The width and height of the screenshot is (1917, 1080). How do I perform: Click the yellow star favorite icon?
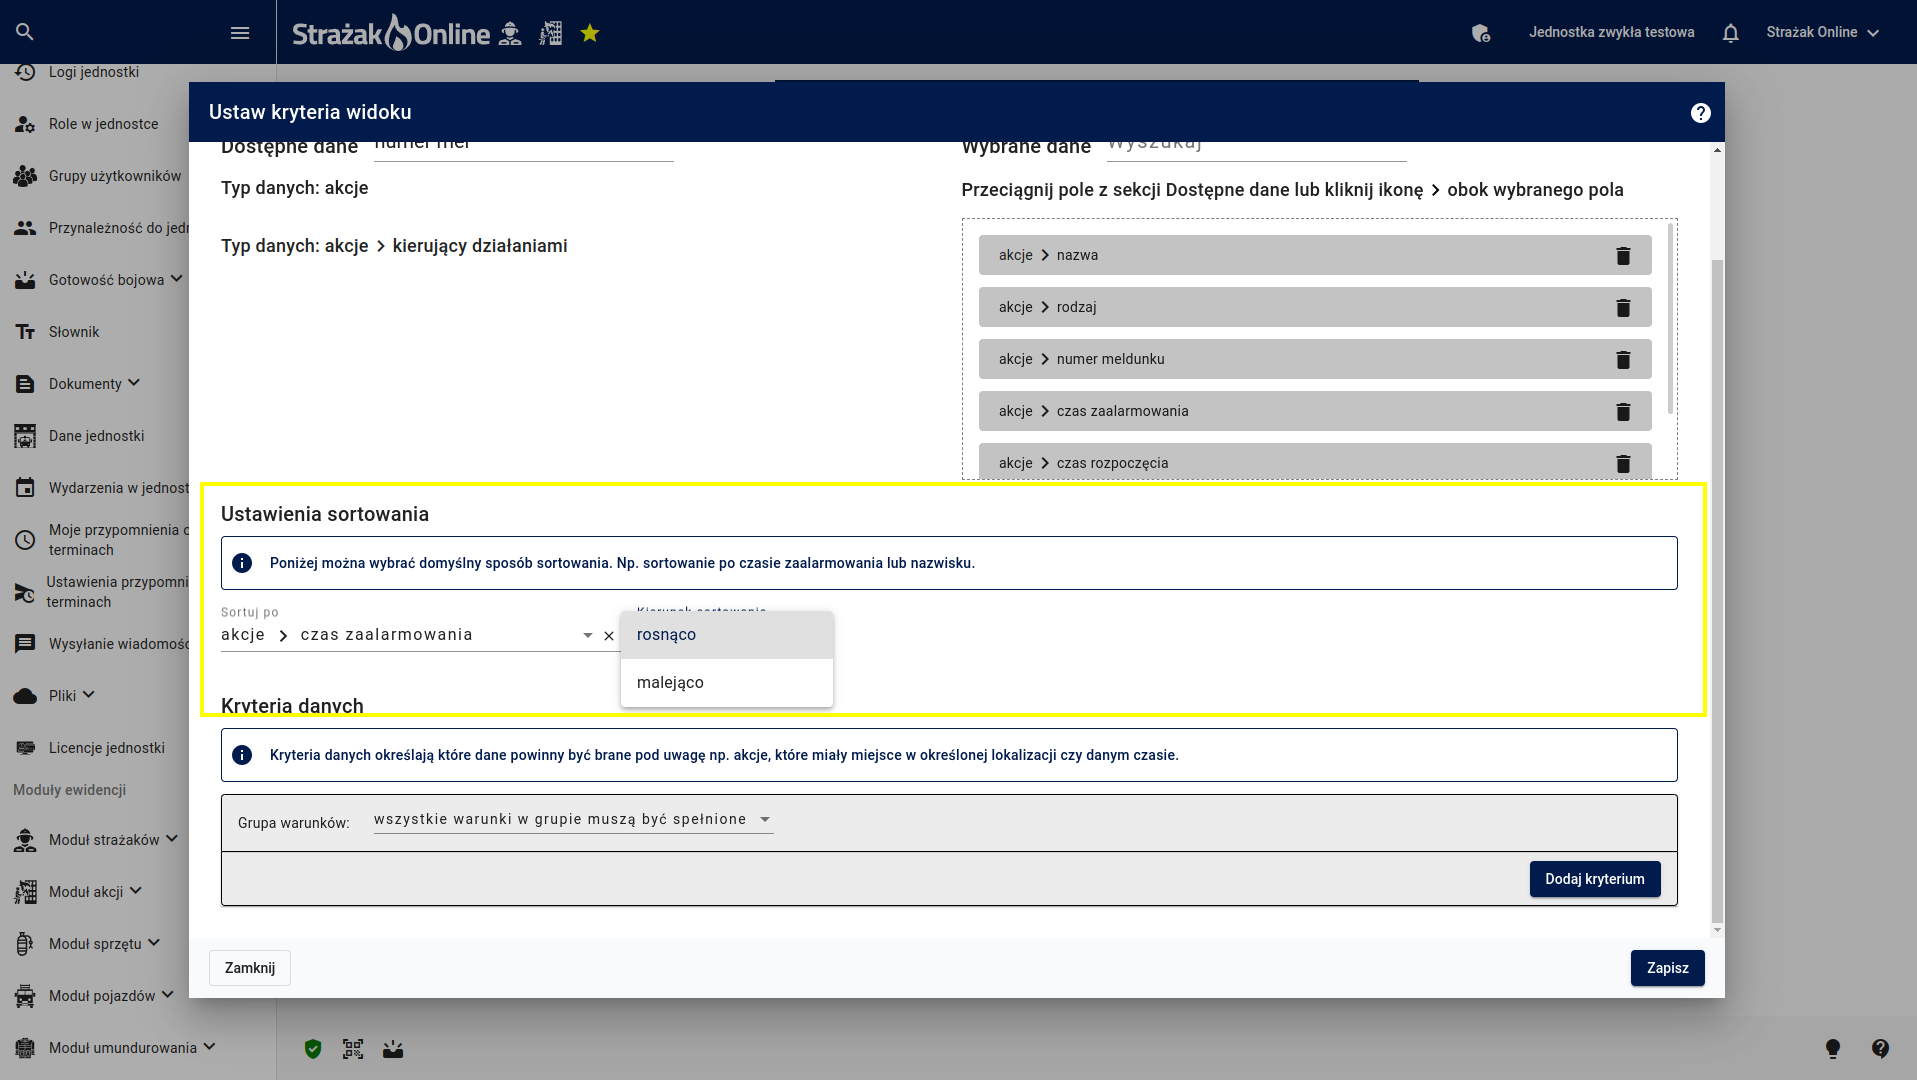tap(590, 33)
